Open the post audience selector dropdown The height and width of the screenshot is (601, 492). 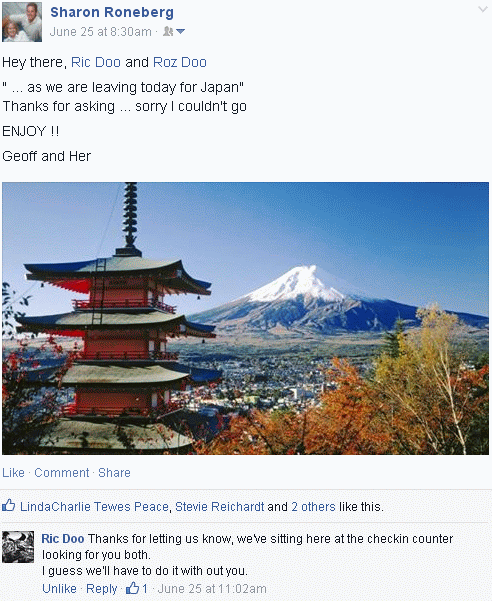point(180,31)
